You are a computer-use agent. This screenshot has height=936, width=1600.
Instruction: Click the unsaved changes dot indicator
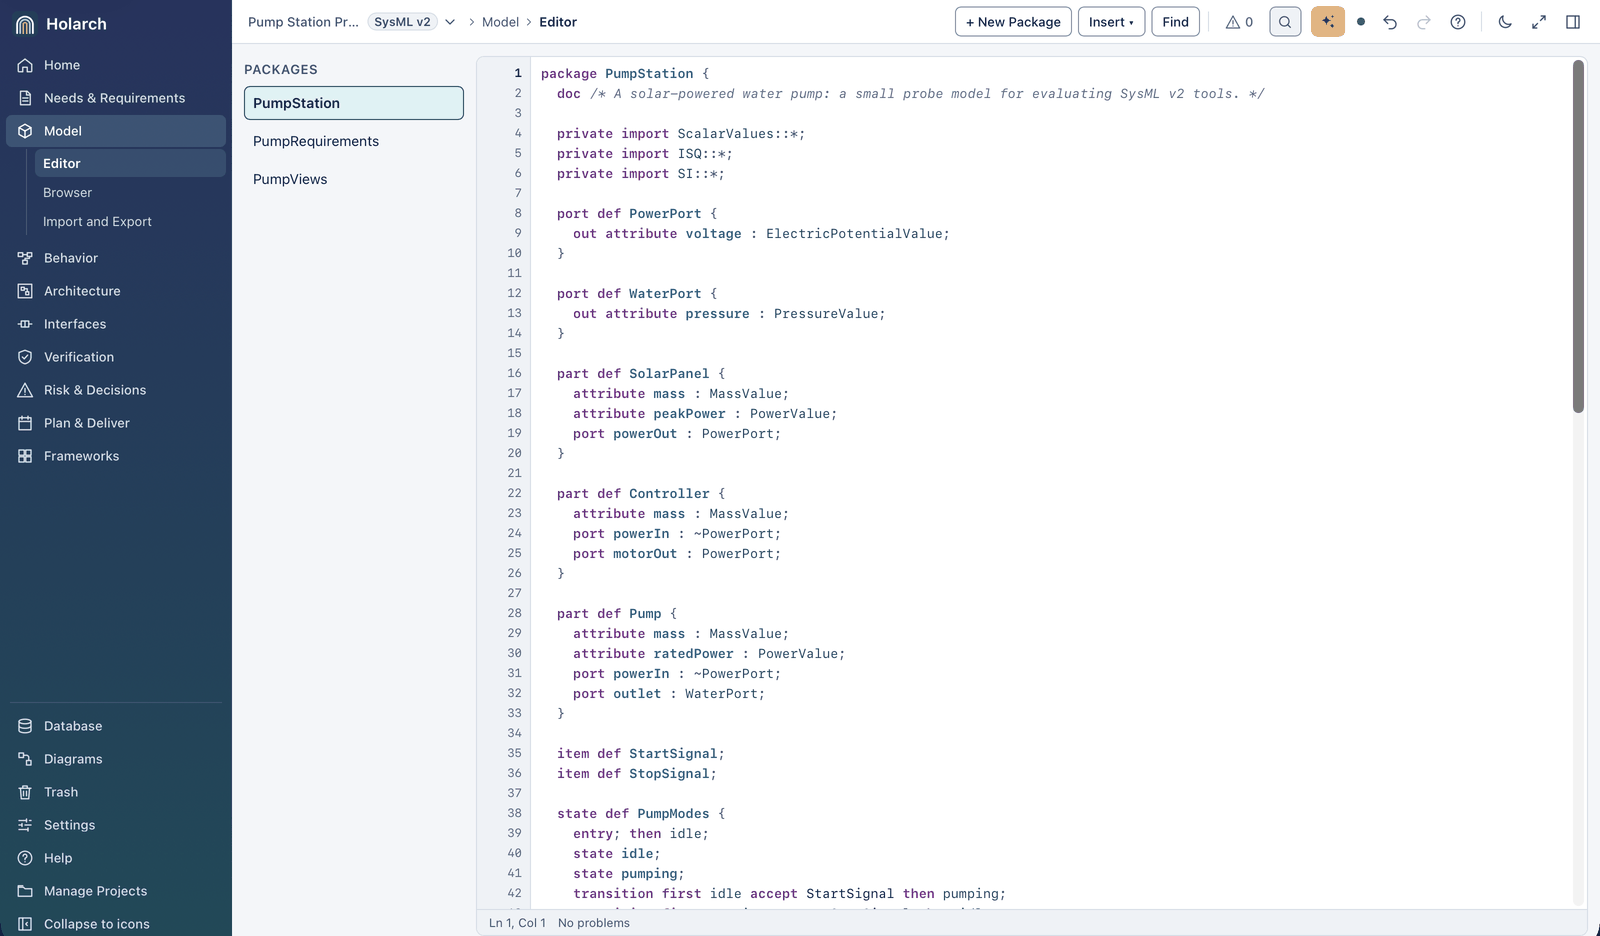[x=1361, y=22]
